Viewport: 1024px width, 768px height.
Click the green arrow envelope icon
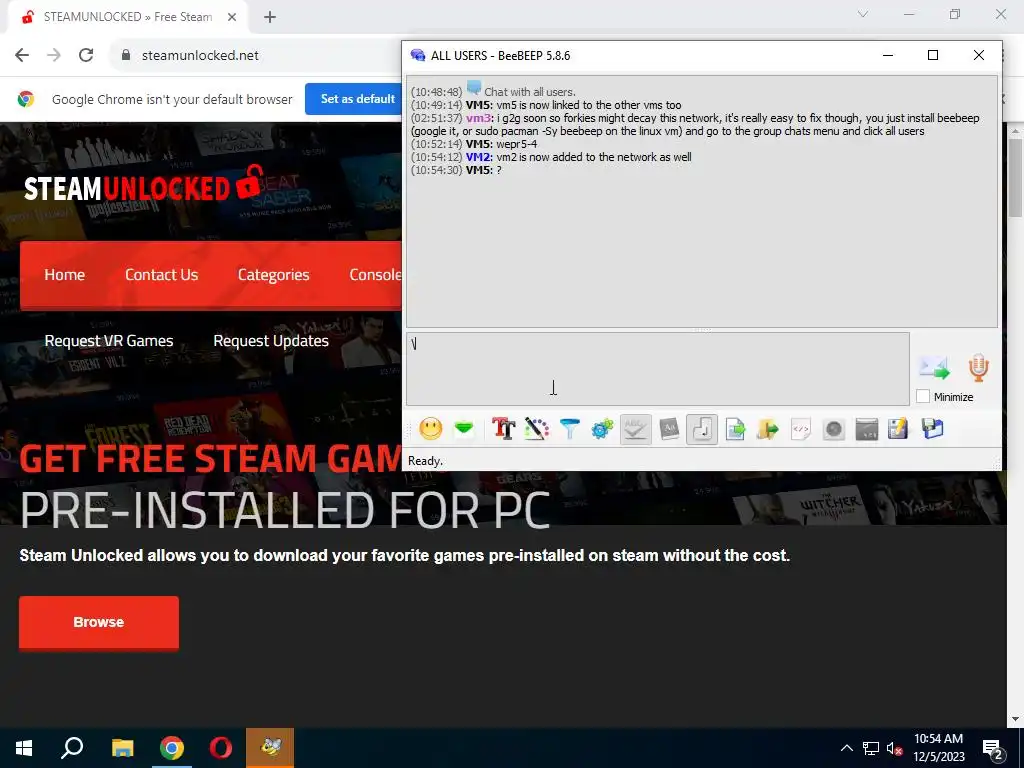(x=464, y=429)
